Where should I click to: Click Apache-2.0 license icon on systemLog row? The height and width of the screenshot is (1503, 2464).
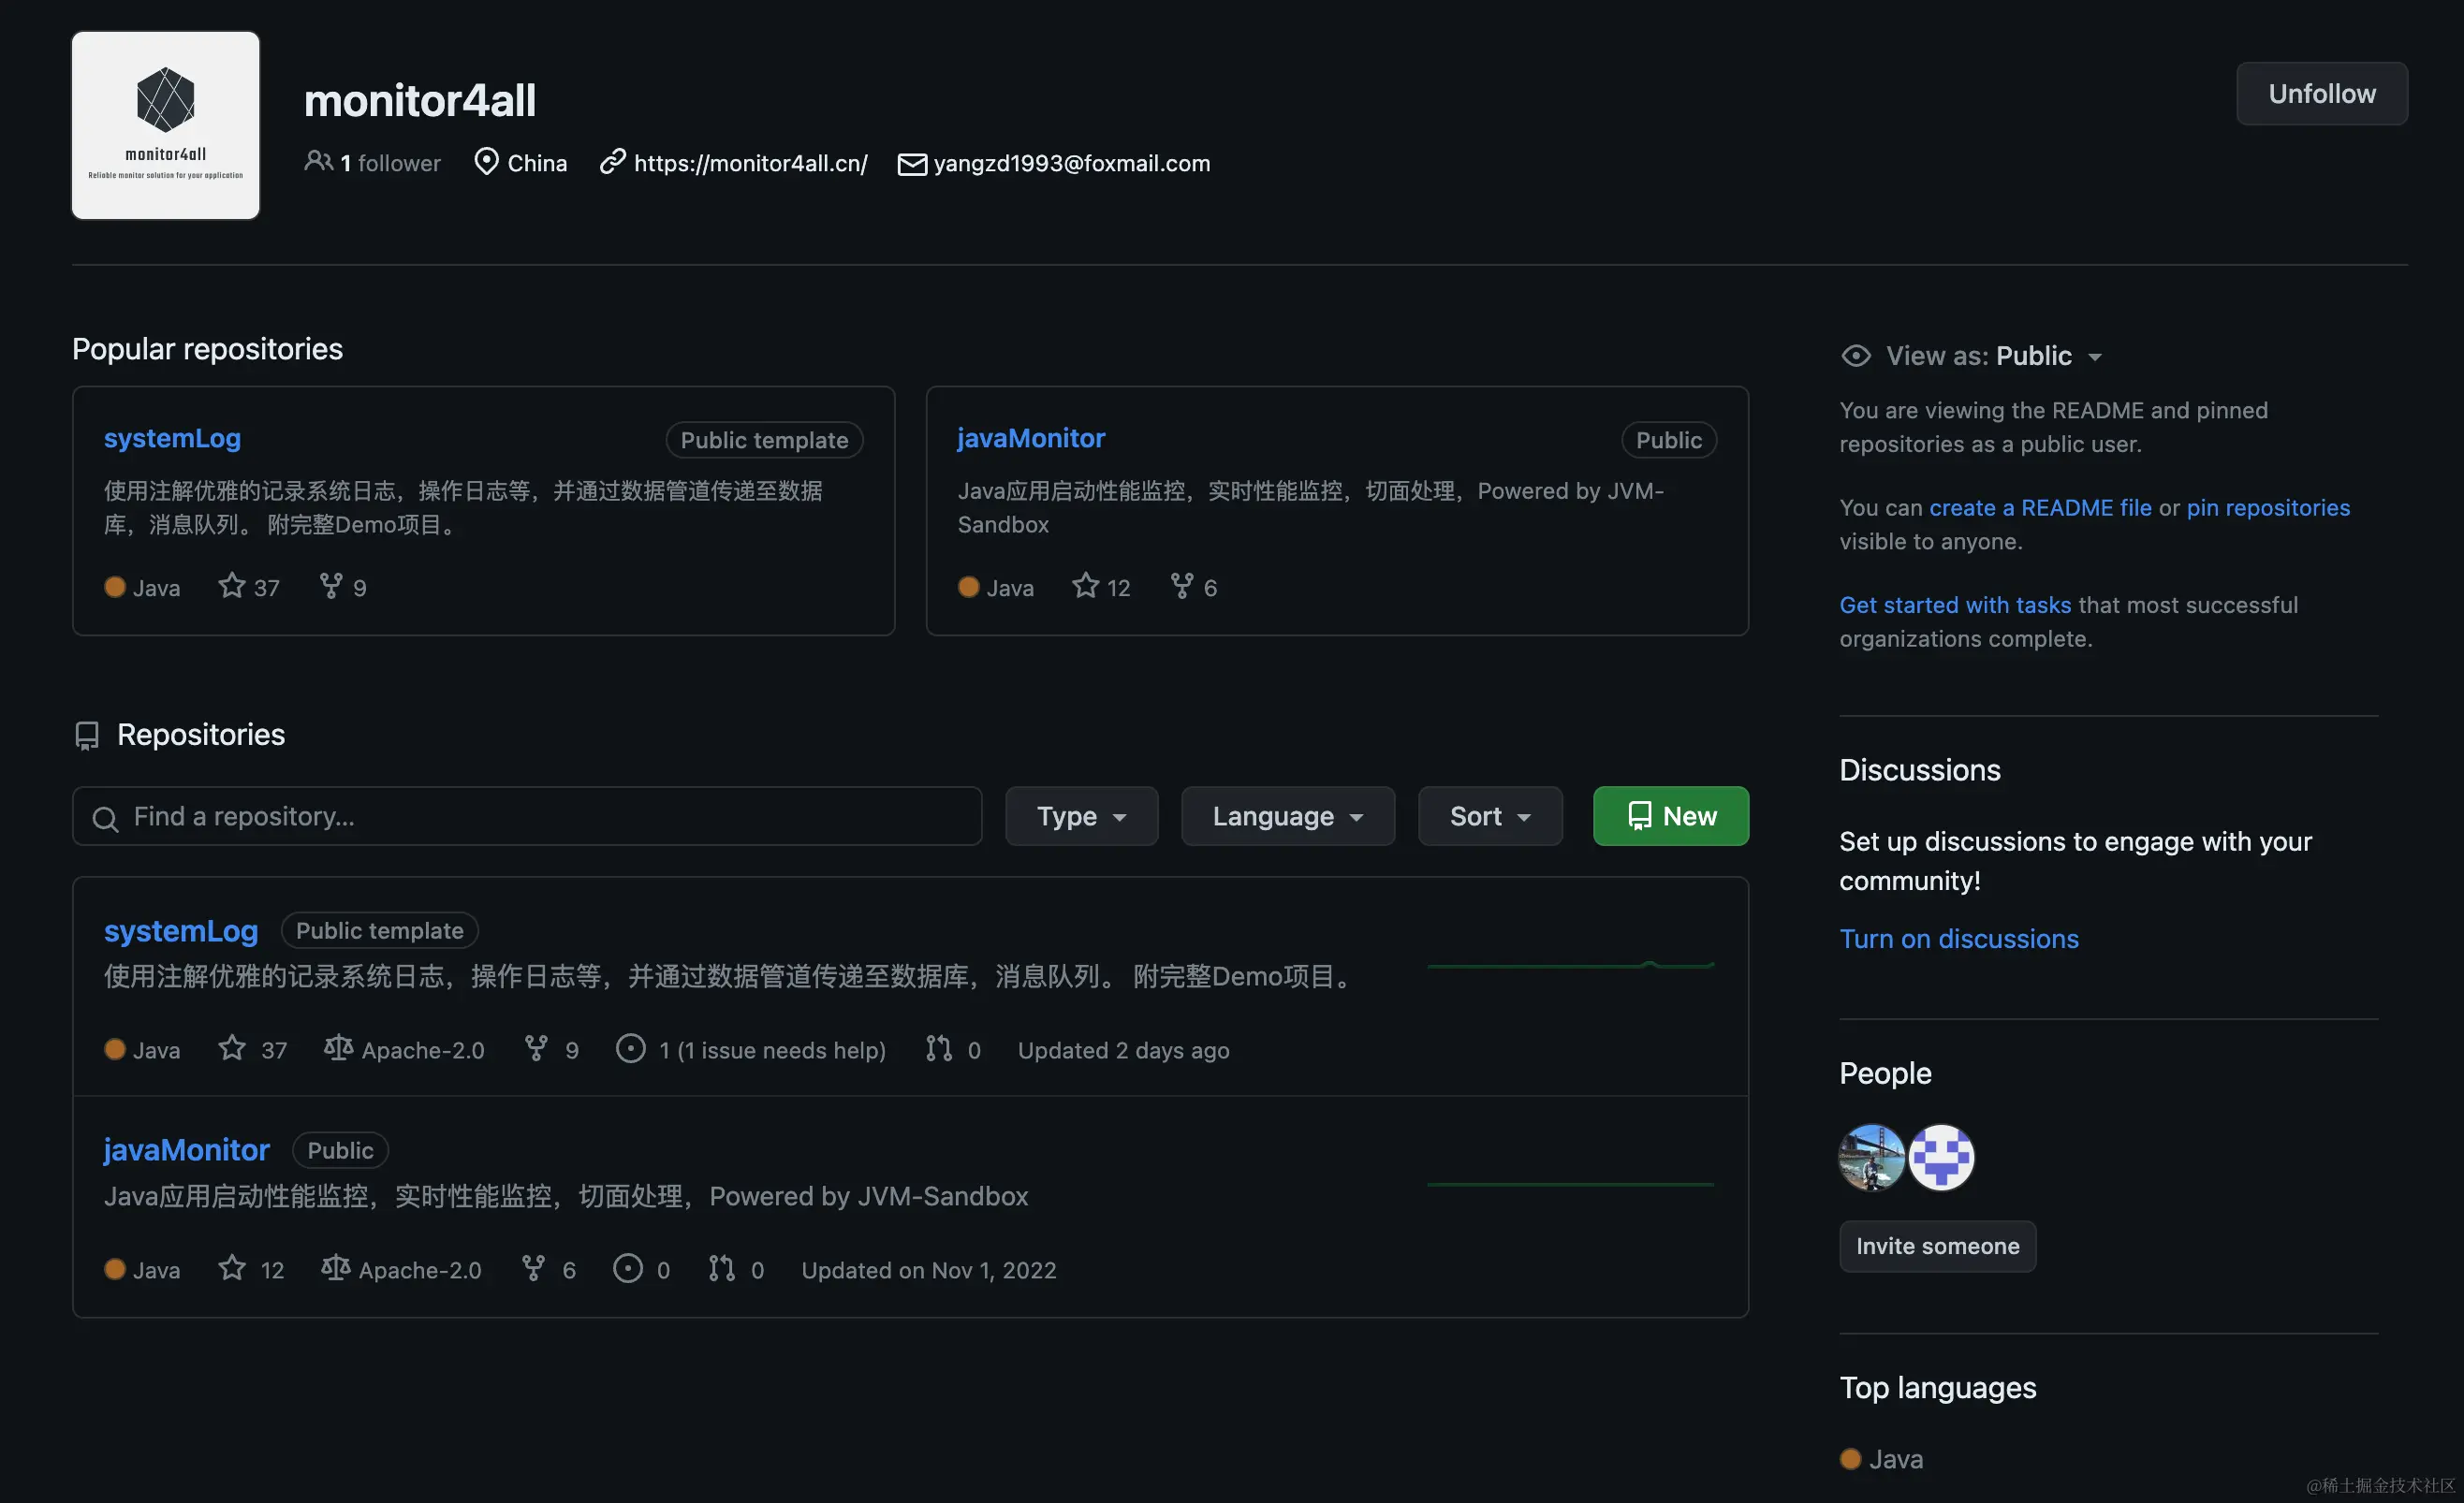tap(338, 1048)
